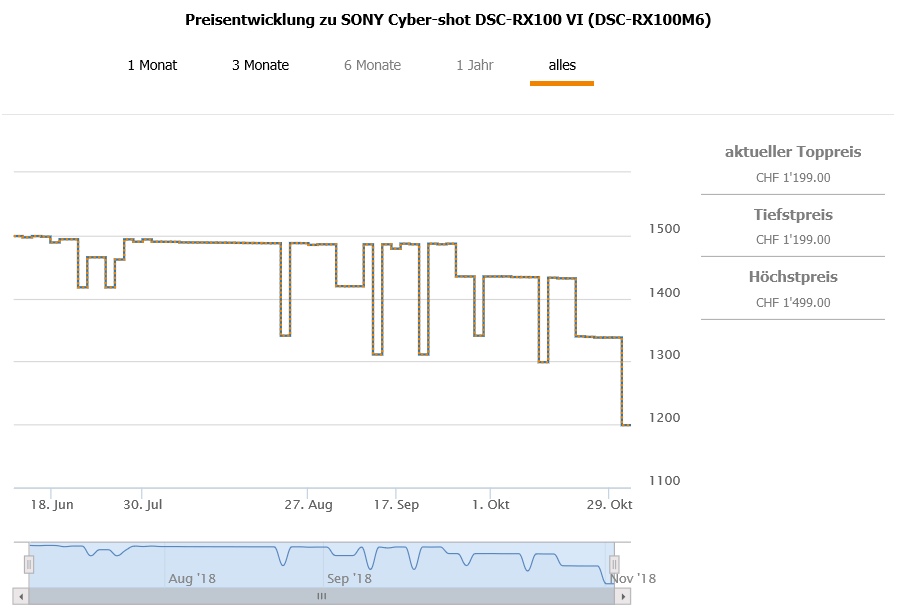Select the 1 Jahr range tab
This screenshot has height=614, width=903.
pos(475,65)
